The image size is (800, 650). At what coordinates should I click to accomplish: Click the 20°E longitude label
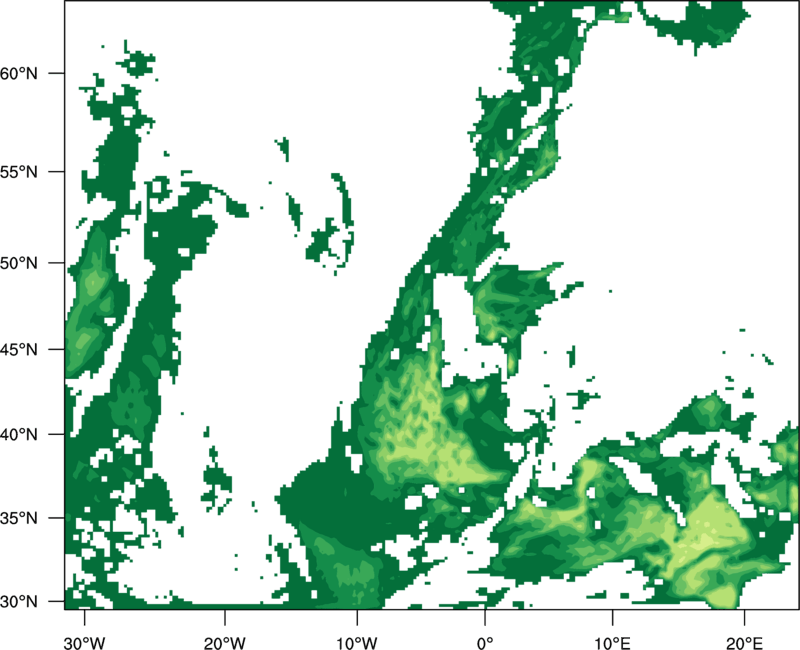[744, 643]
